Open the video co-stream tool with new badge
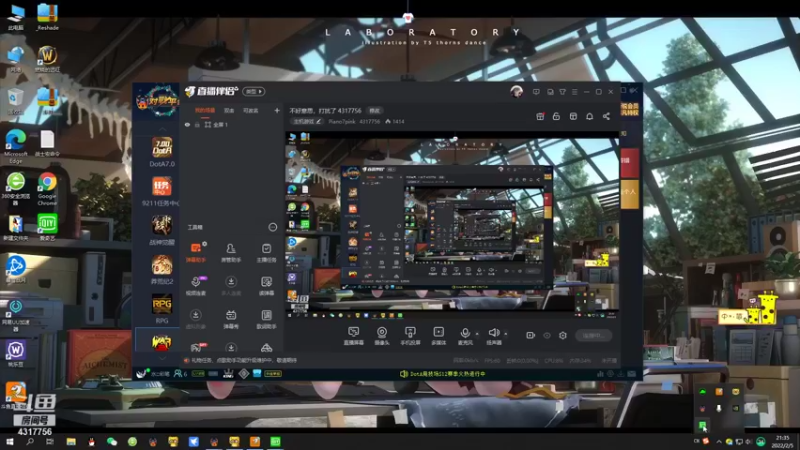Image resolution: width=800 pixels, height=450 pixels. pos(196,285)
